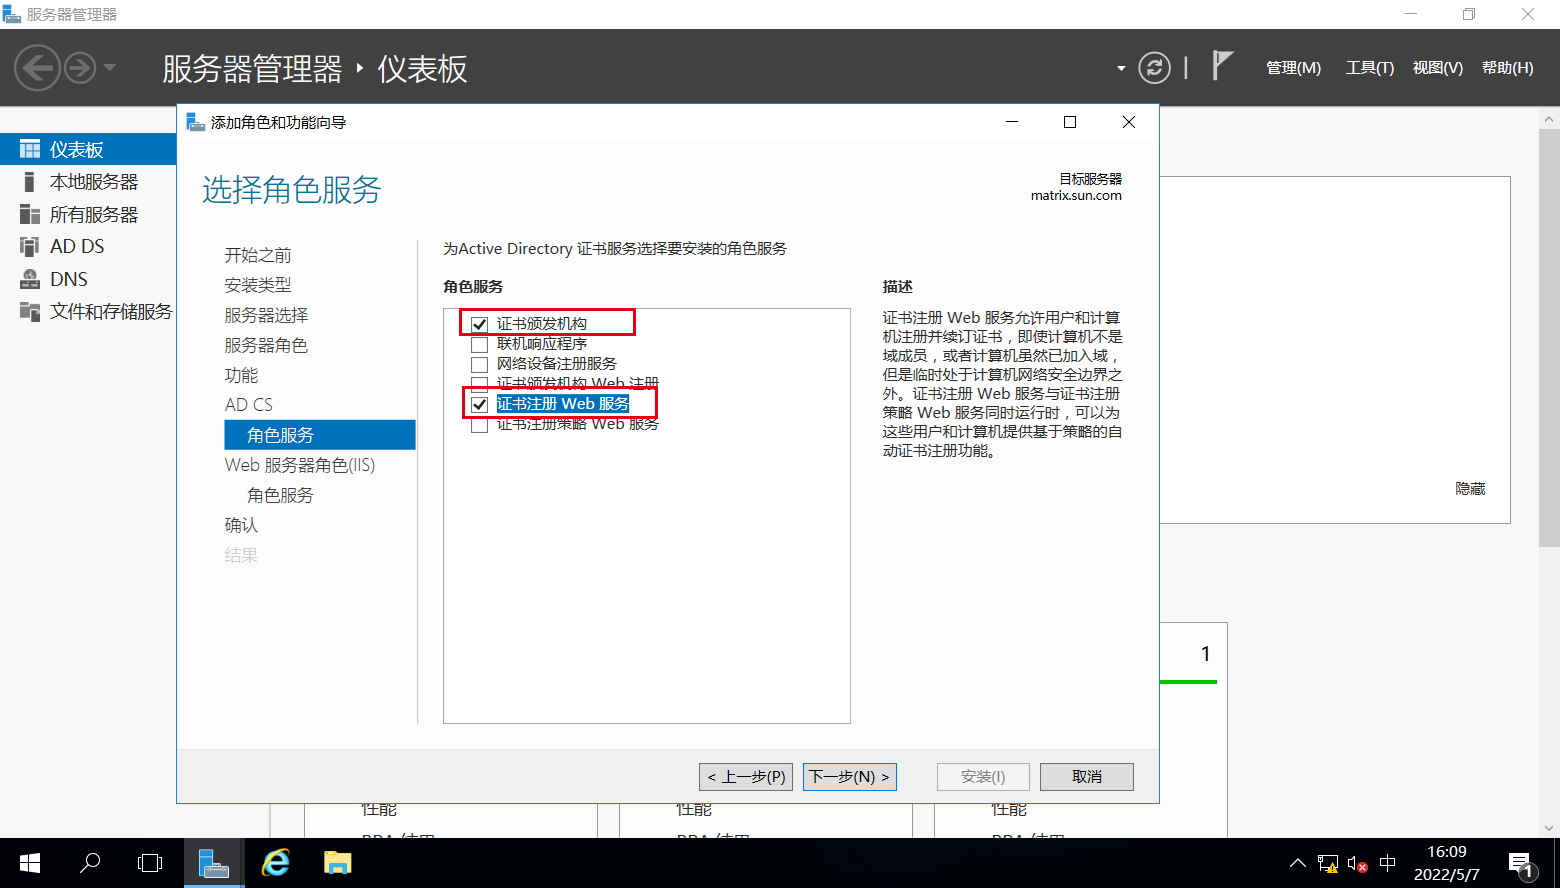Click the muted volume tray icon
This screenshot has height=888, width=1560.
pos(1357,864)
